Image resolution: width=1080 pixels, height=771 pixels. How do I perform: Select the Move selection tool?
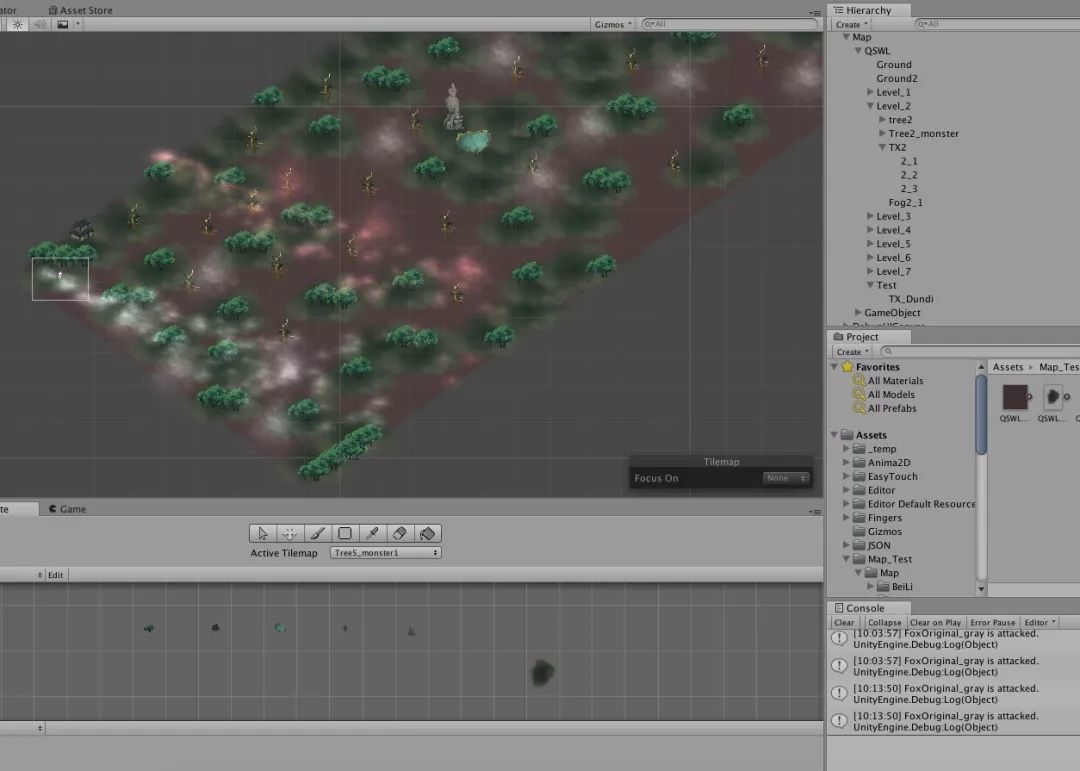point(290,533)
